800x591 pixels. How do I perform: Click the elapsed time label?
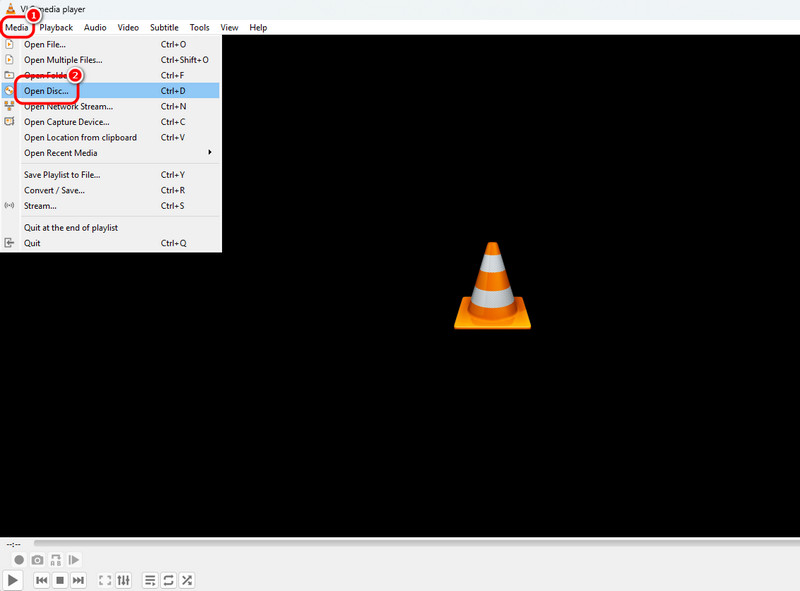[x=14, y=544]
